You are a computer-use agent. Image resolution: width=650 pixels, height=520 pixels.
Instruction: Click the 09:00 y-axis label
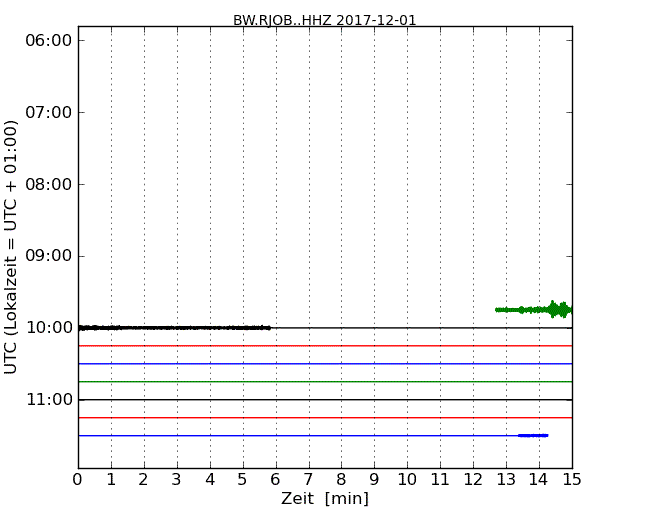point(49,256)
